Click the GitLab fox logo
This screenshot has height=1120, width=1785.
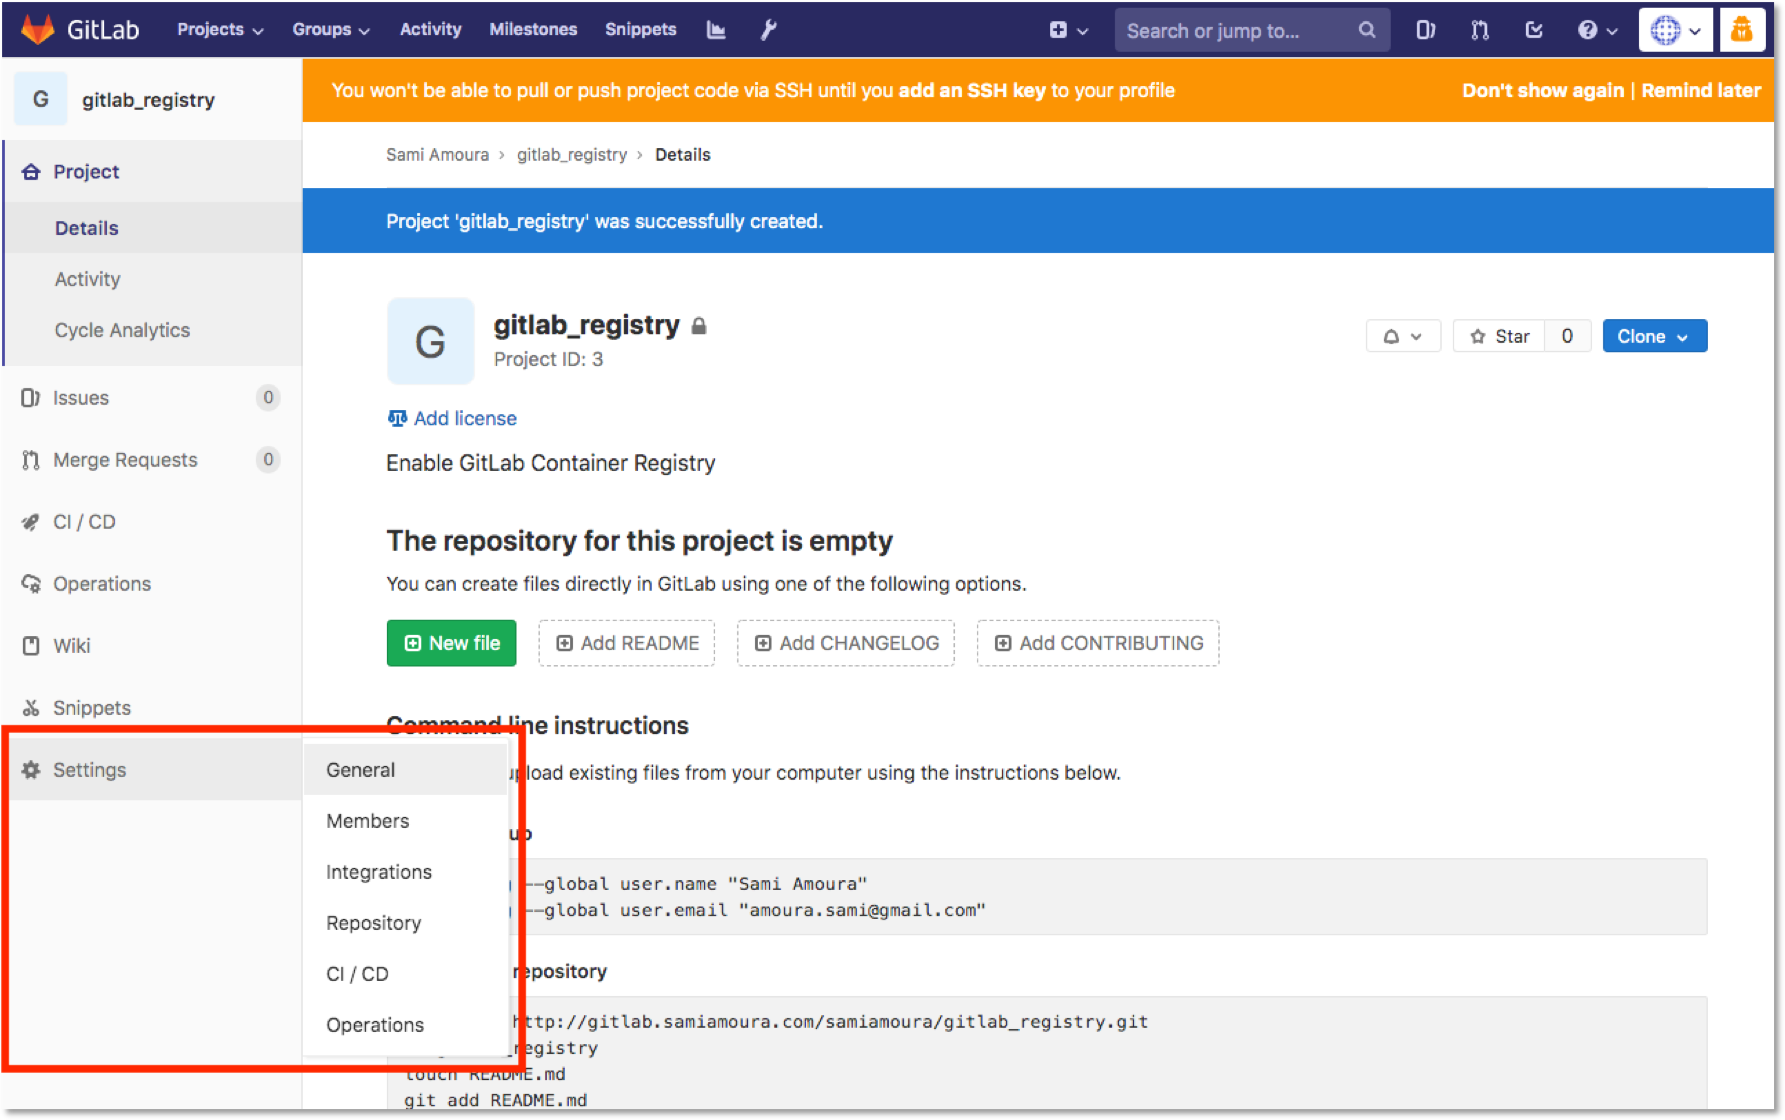tap(37, 29)
